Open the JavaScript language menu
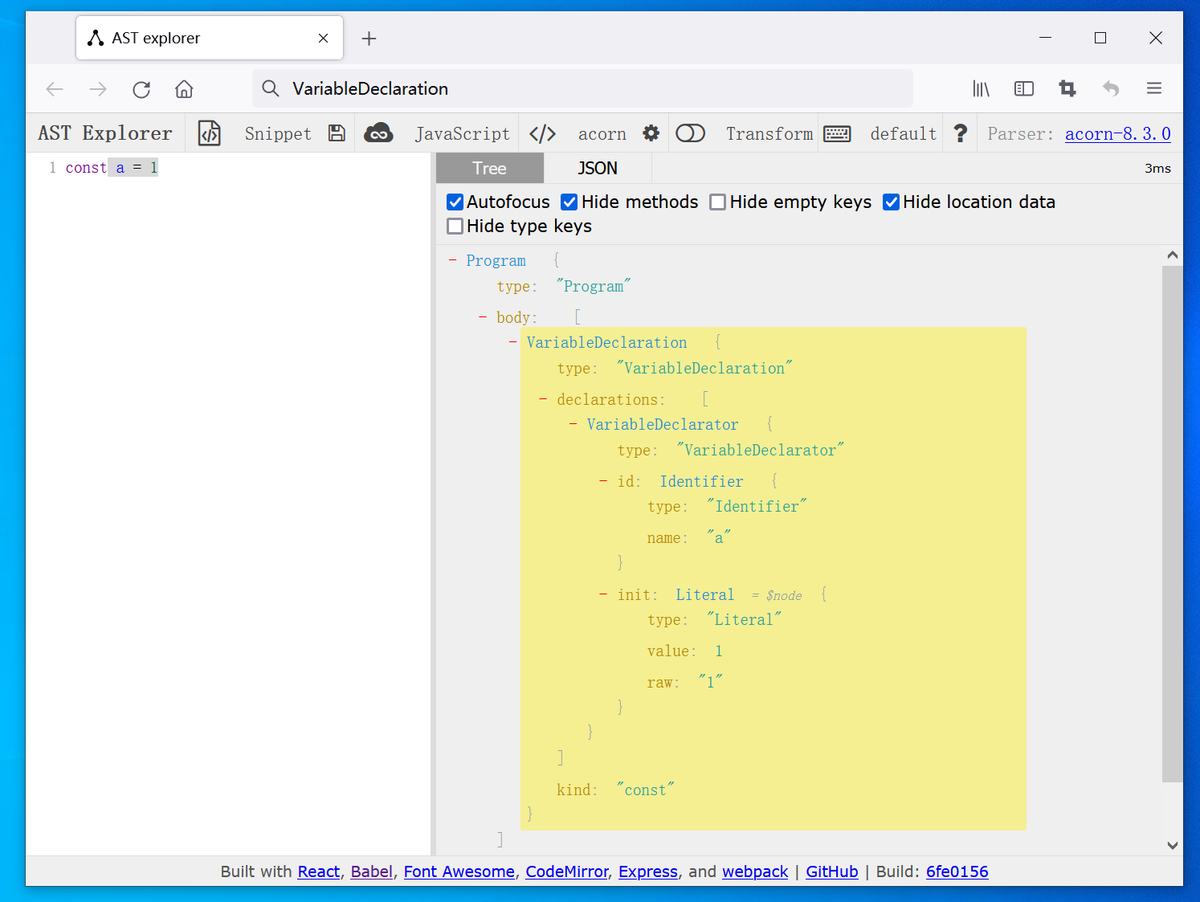1200x902 pixels. pos(462,133)
